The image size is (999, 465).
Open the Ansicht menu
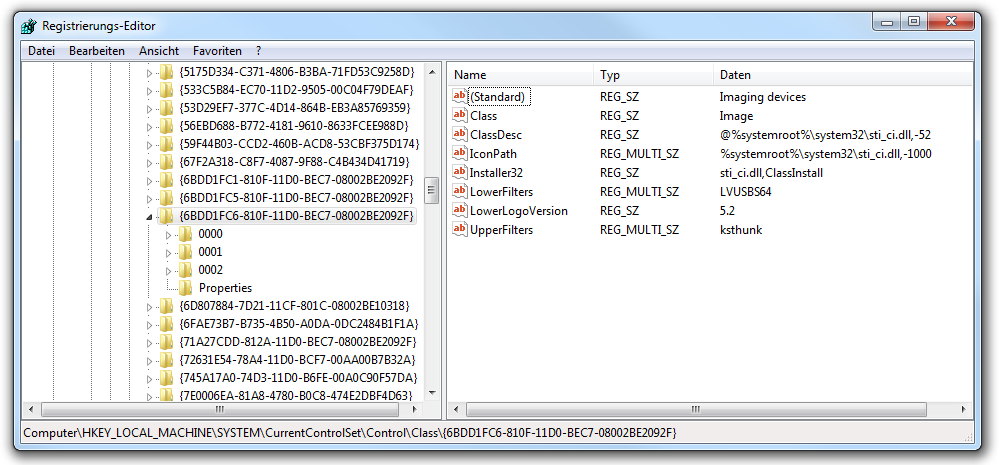click(x=159, y=51)
